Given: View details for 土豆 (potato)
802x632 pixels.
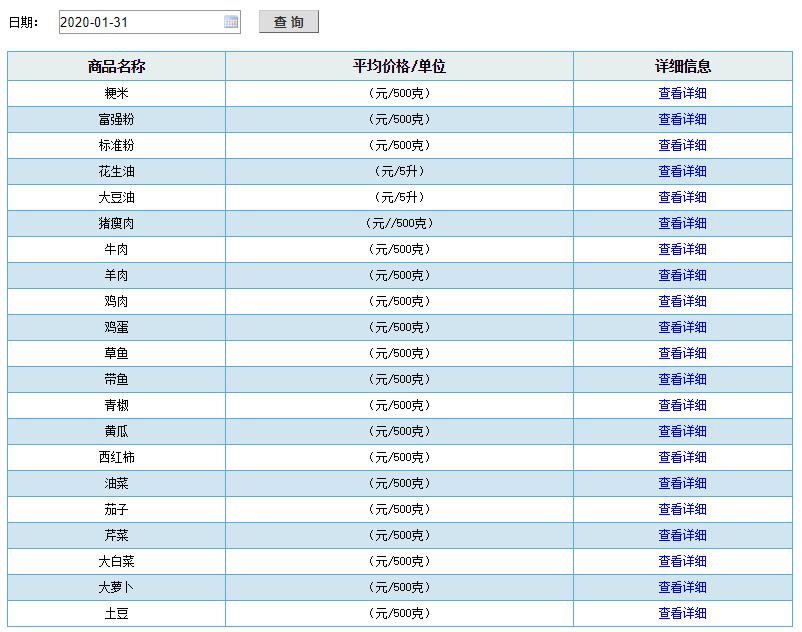Looking at the screenshot, I should pos(683,612).
